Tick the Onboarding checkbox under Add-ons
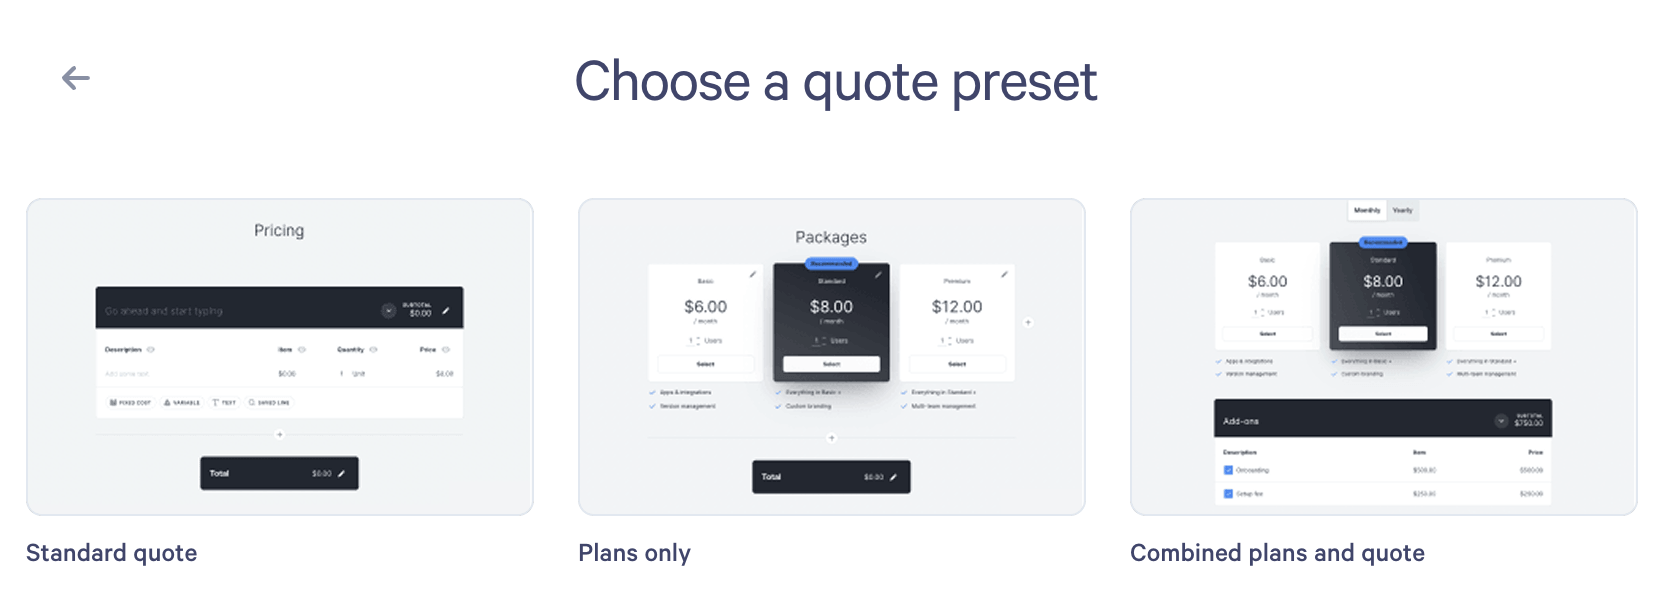Screen dimensions: 1666x604 pyautogui.click(x=1228, y=470)
